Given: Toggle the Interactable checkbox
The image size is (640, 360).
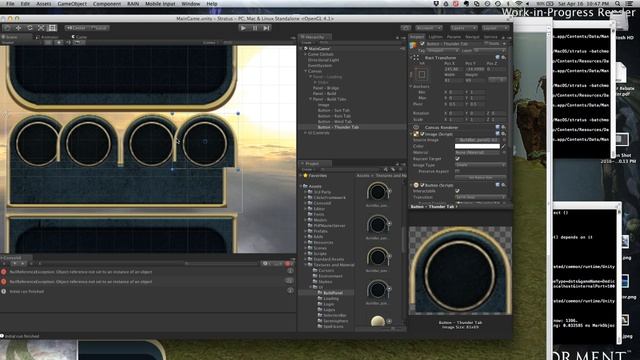Looking at the screenshot, I should click(457, 191).
